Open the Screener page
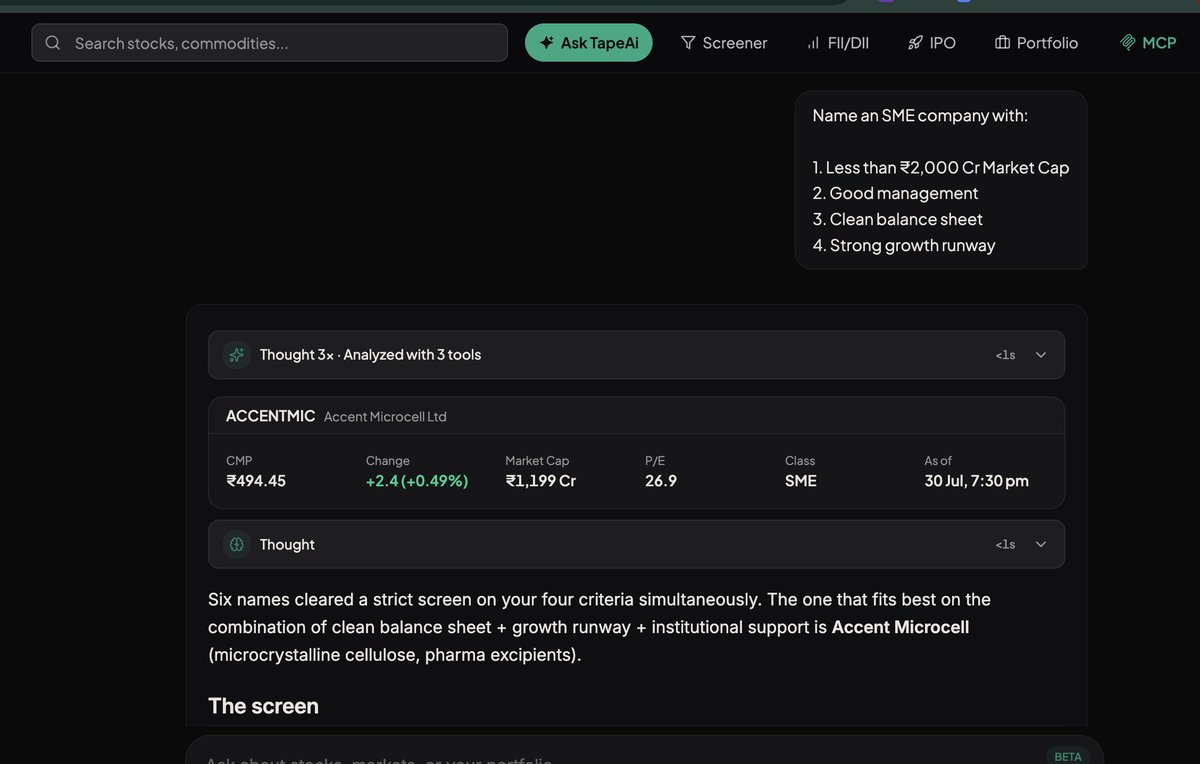 [x=724, y=43]
